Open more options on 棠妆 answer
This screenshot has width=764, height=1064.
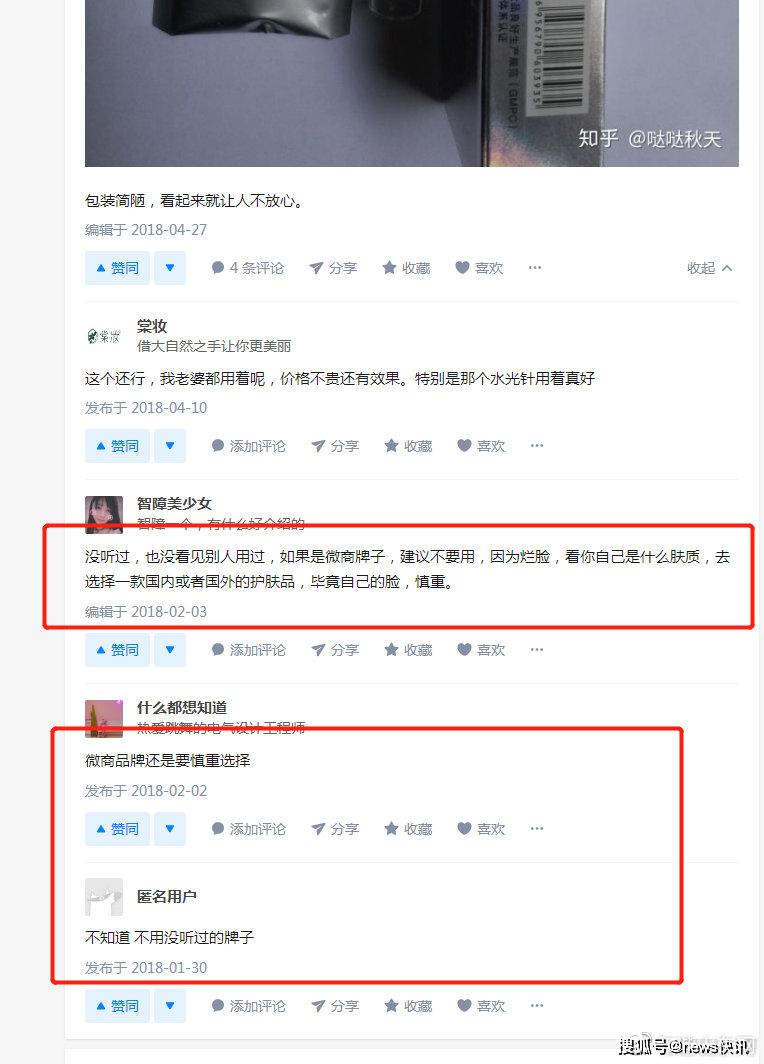click(x=537, y=446)
